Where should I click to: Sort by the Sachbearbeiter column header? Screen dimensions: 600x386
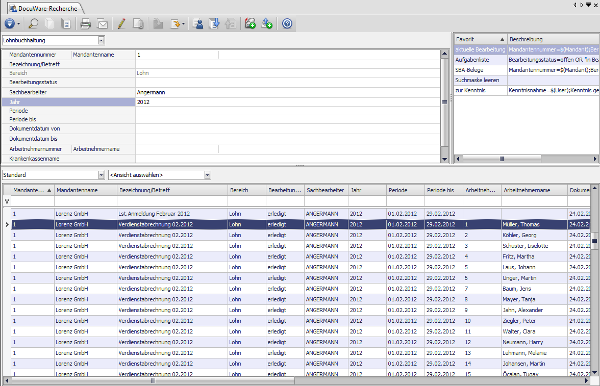tap(326, 190)
